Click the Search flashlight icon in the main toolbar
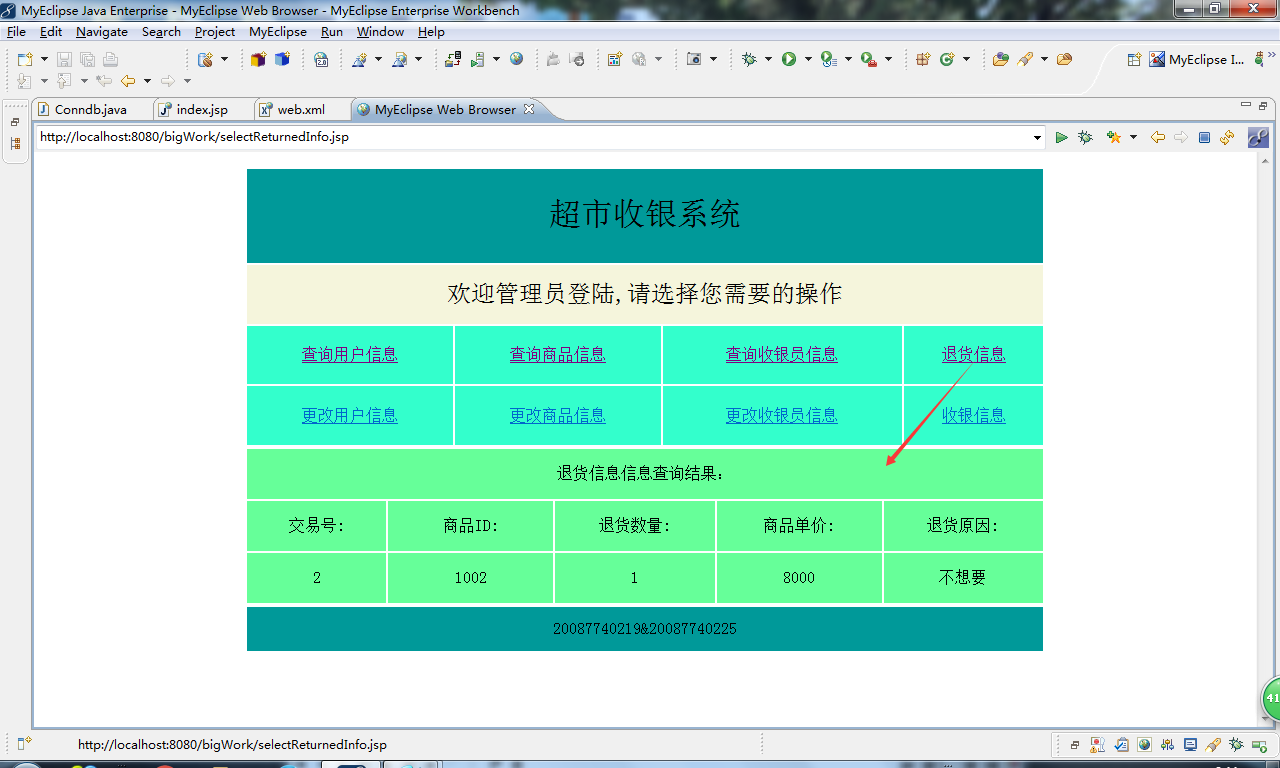Screen dimensions: 1280x768 1025,60
